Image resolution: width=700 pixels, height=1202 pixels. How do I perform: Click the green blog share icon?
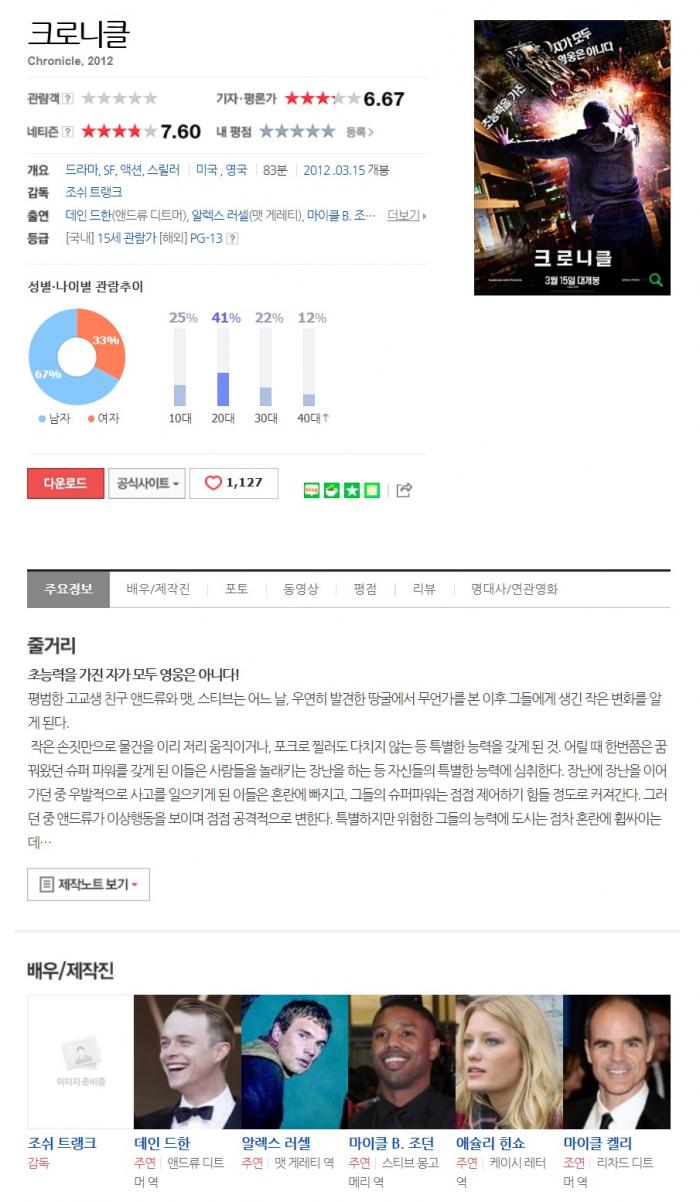tap(311, 490)
